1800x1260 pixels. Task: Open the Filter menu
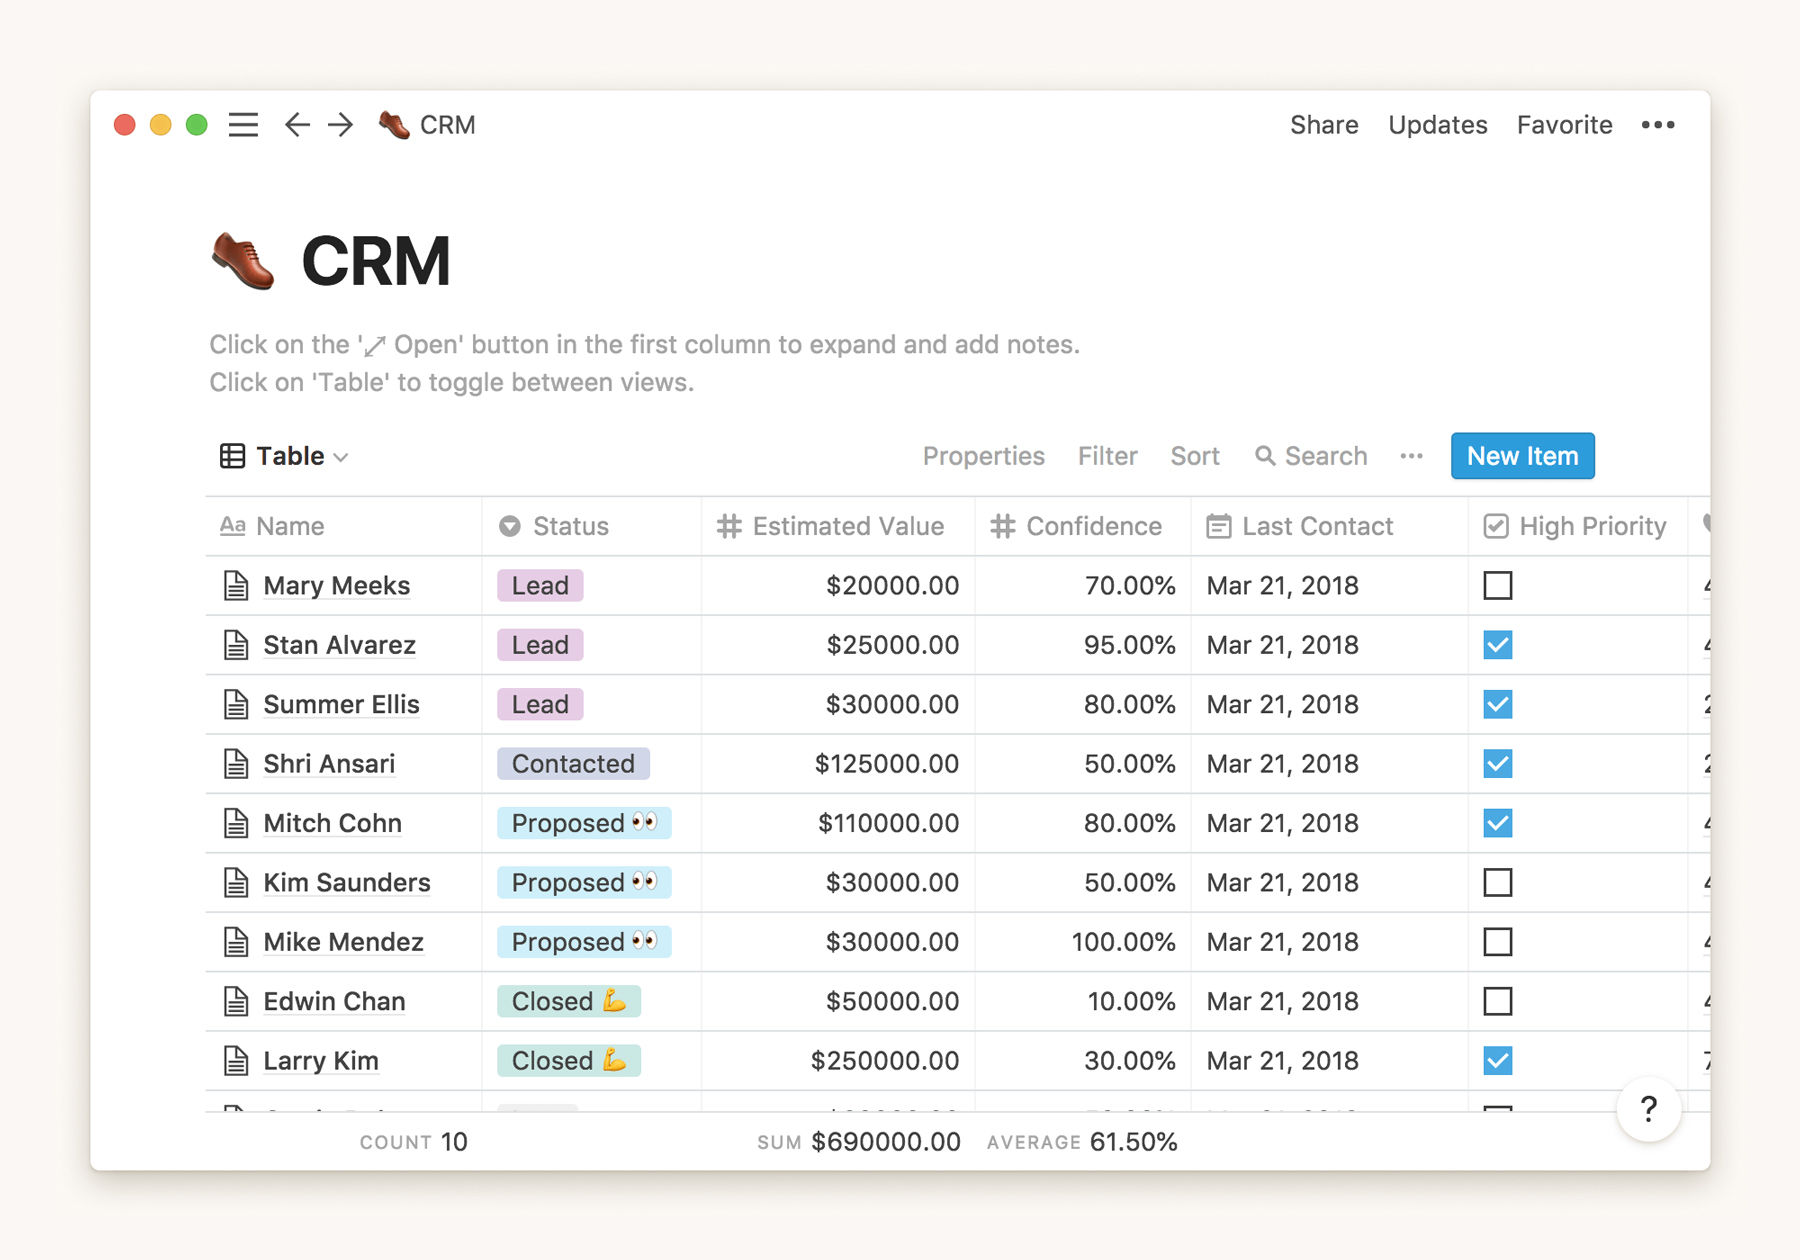[1107, 456]
